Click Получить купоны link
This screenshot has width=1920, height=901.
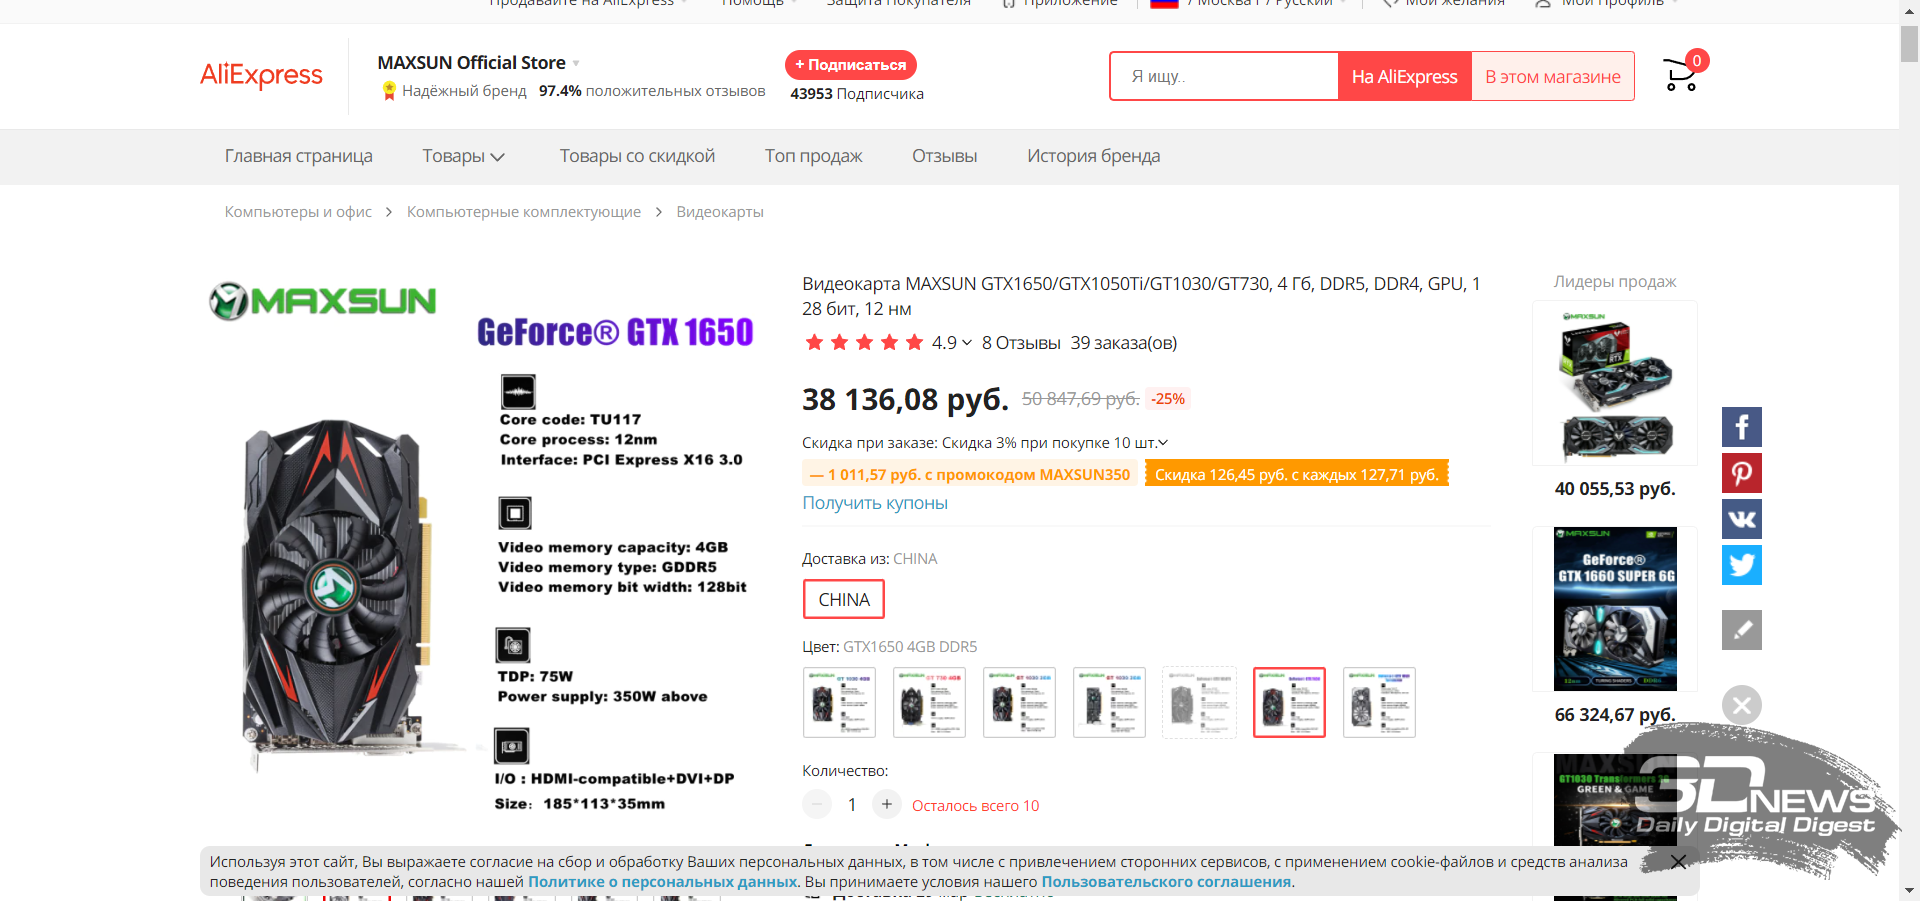pos(875,503)
